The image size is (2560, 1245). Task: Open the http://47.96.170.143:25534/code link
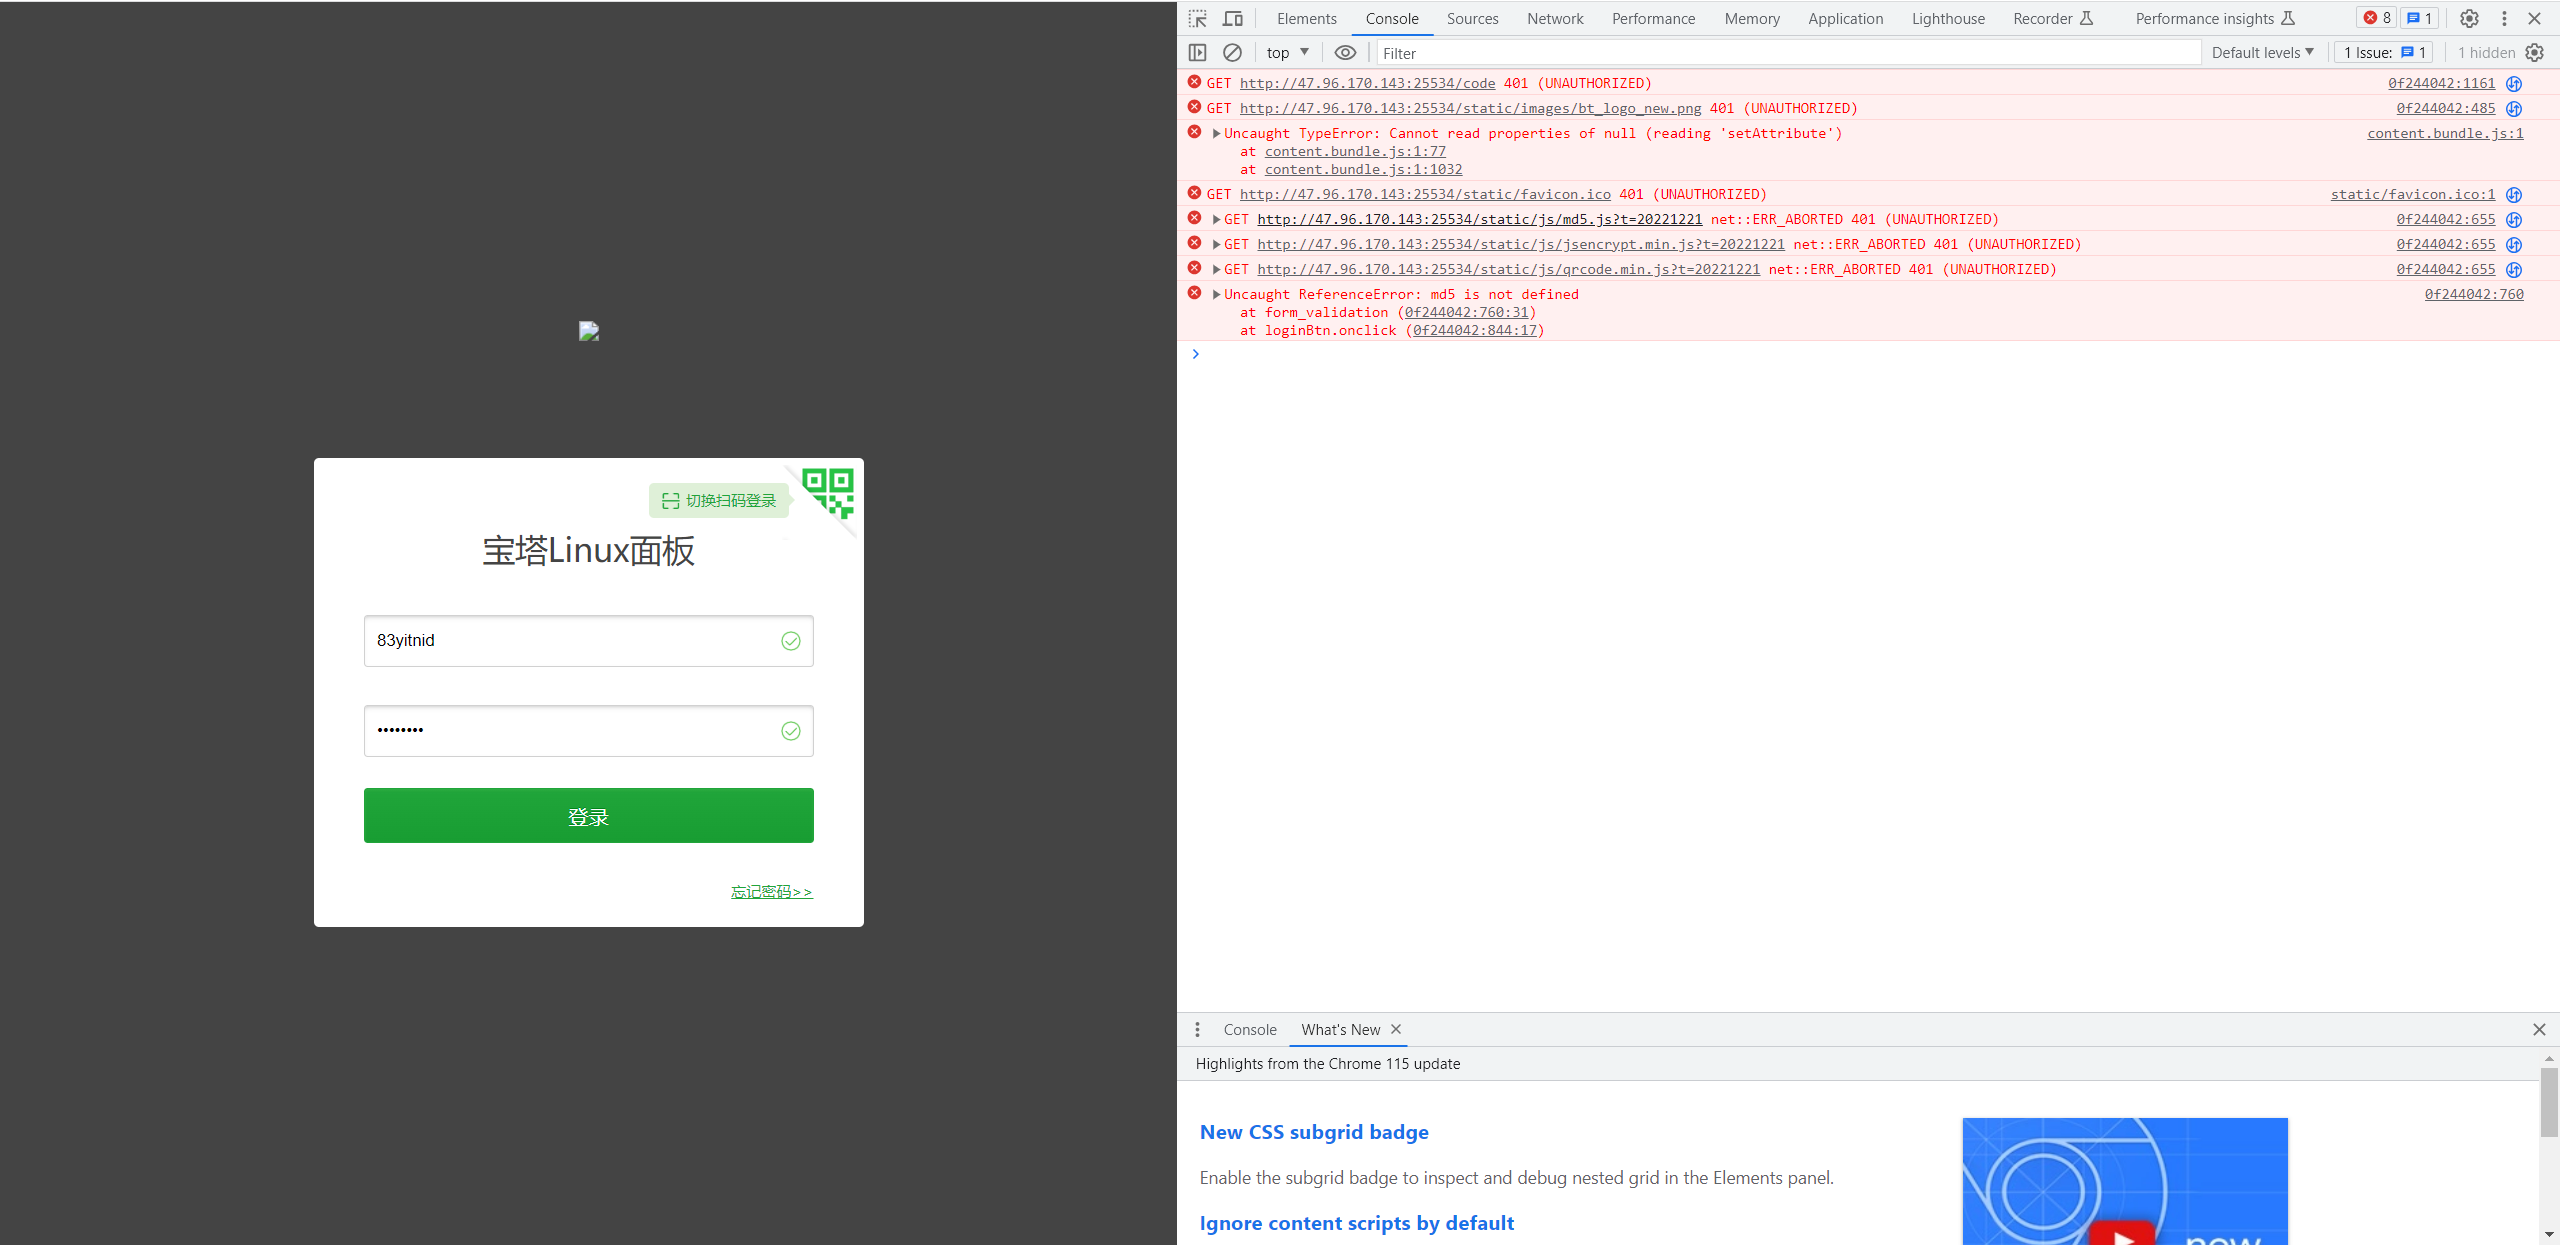(x=1367, y=83)
